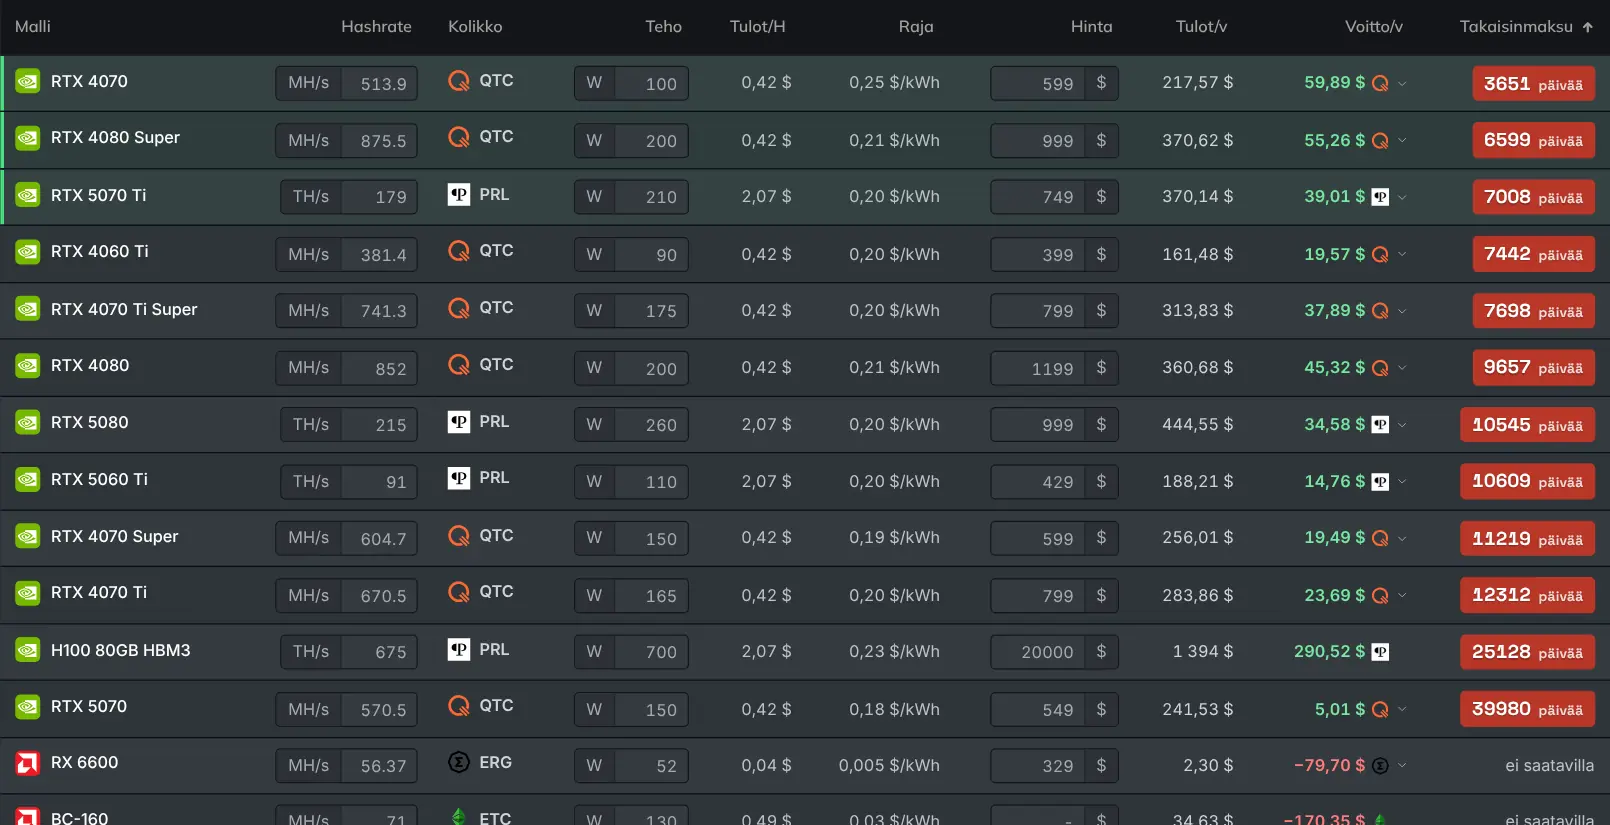Screen dimensions: 1610x825
Task: Open profit coin dropdown for RTX 5070 Ti
Action: pyautogui.click(x=1402, y=198)
